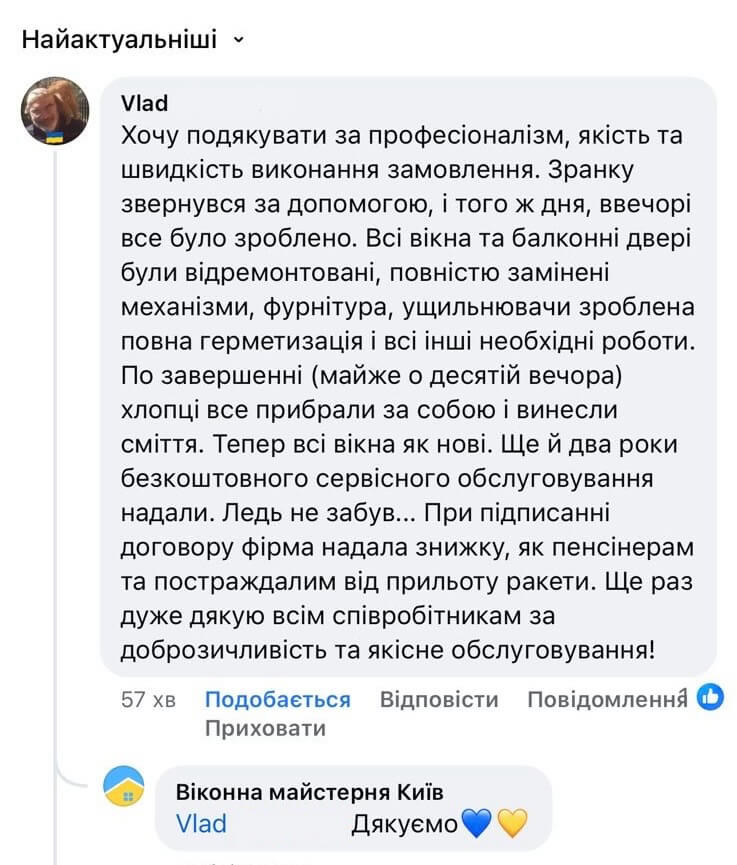Click the chevron next to Найактуальніші
Viewport: 737px width, 865px height.
click(238, 40)
